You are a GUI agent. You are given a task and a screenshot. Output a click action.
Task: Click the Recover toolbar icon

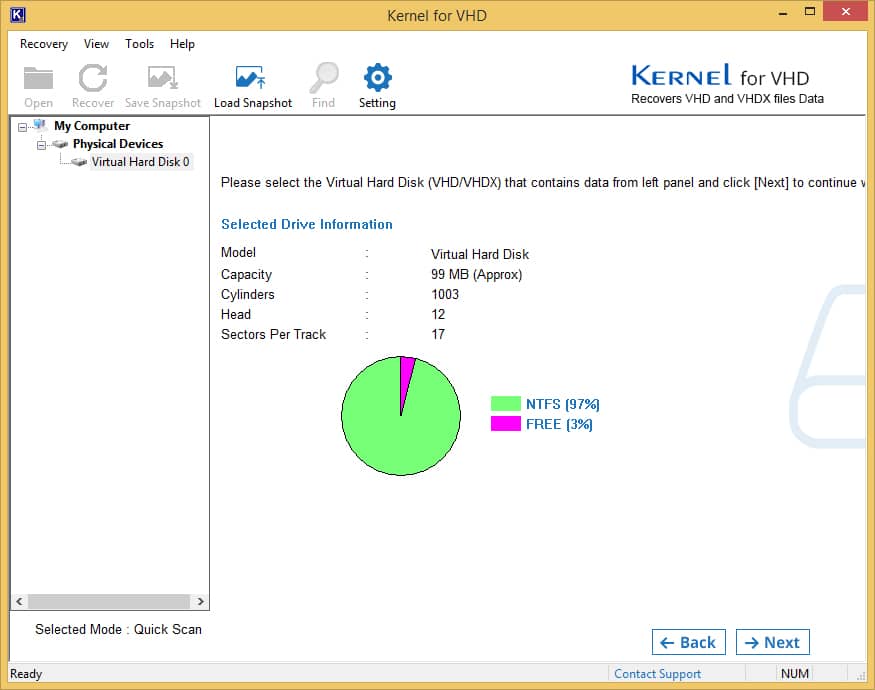(93, 79)
